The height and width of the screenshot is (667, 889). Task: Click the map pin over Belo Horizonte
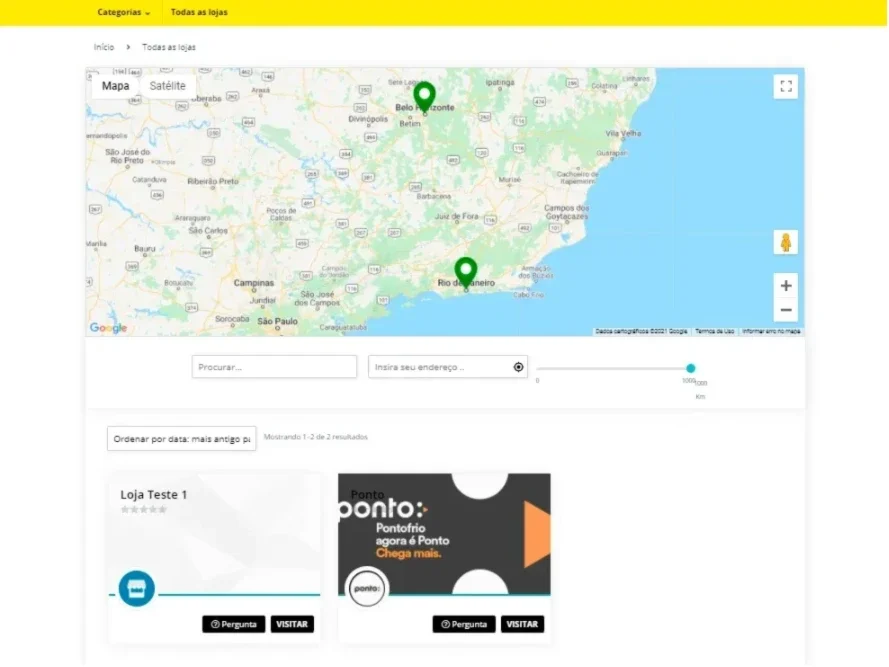pyautogui.click(x=425, y=97)
